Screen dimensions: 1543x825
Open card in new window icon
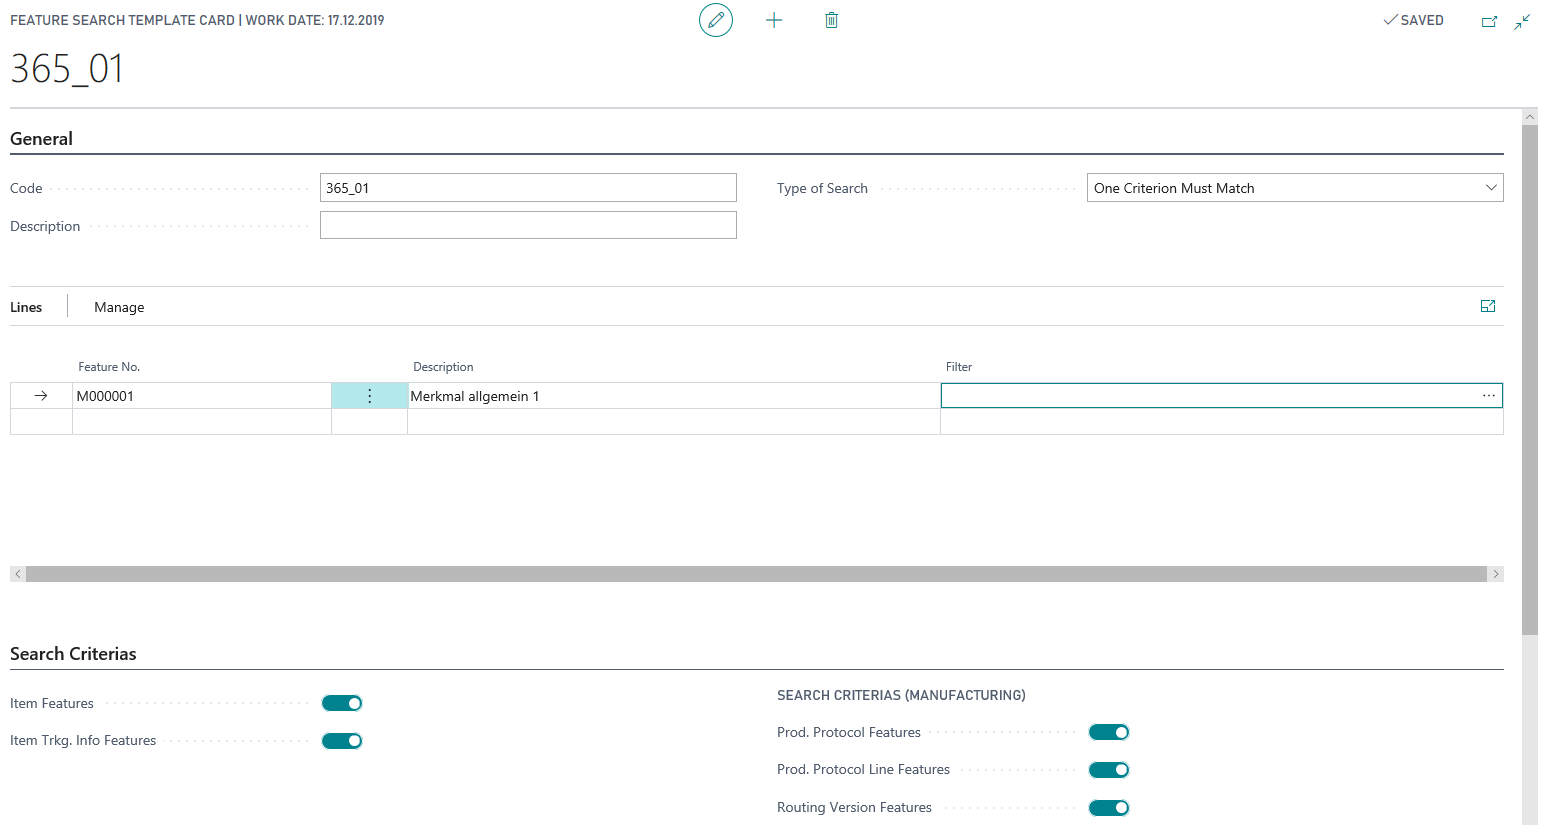click(1489, 21)
